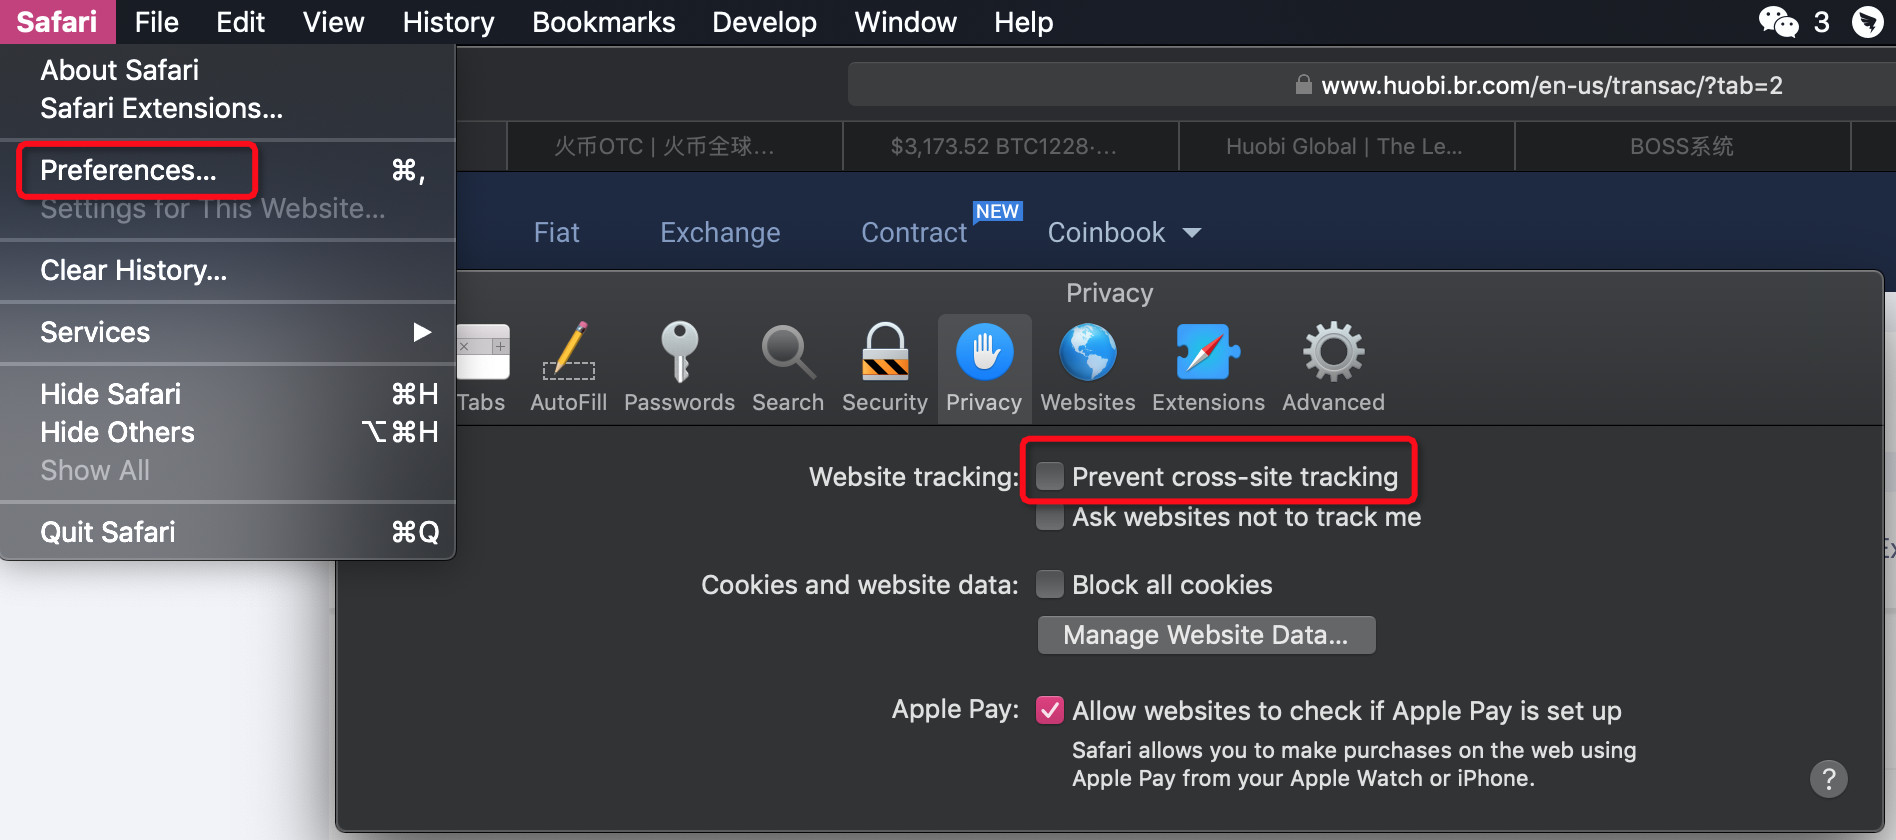Open the Search preferences pane

pyautogui.click(x=788, y=367)
